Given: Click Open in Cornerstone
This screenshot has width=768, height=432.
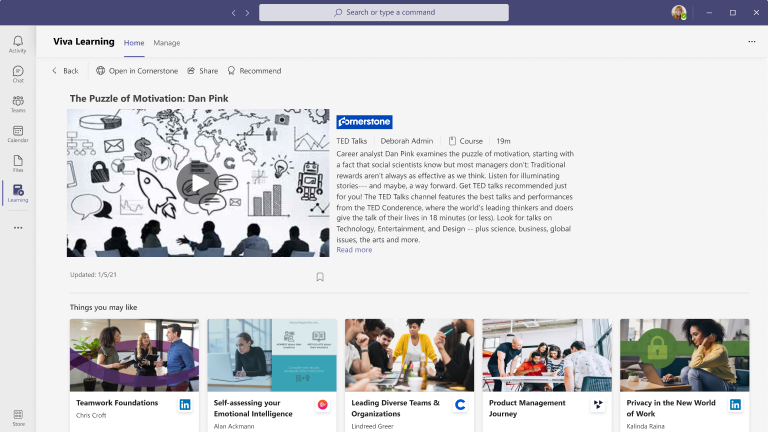Looking at the screenshot, I should click(x=137, y=71).
